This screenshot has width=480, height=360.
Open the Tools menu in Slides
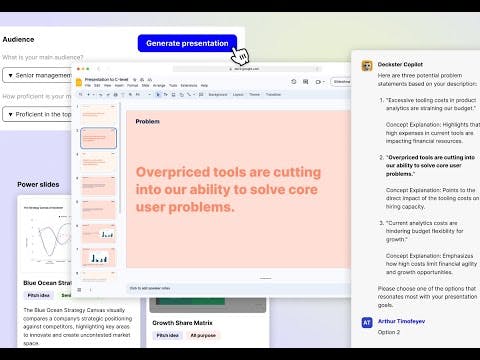(173, 86)
